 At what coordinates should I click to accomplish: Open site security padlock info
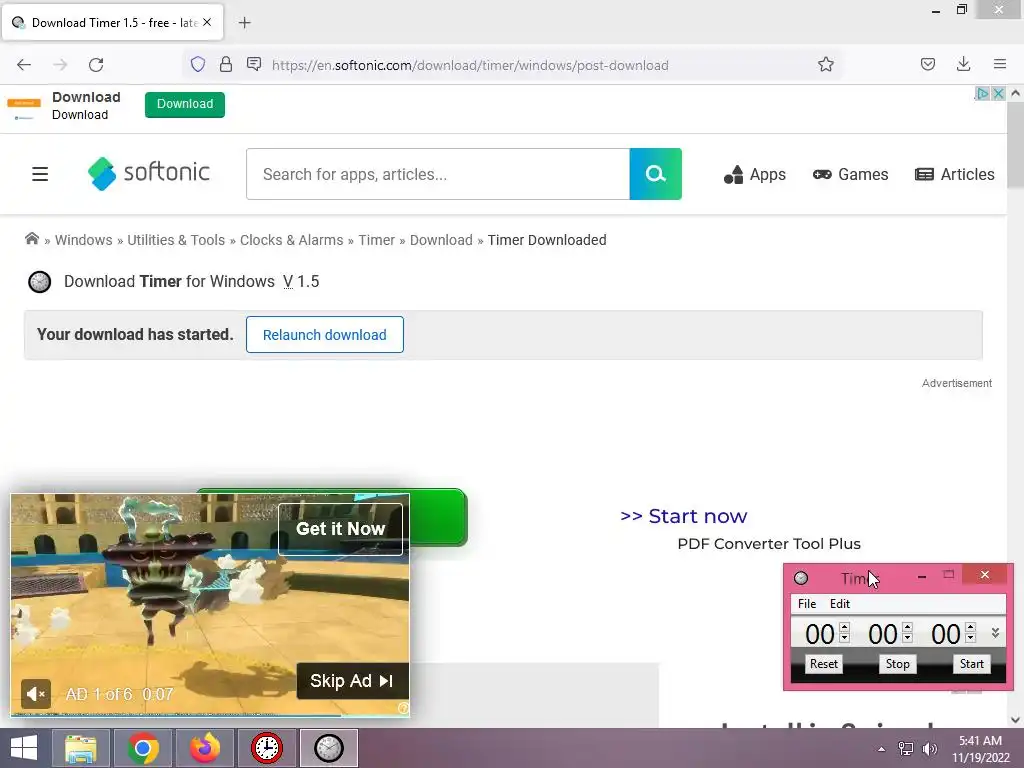(x=226, y=64)
